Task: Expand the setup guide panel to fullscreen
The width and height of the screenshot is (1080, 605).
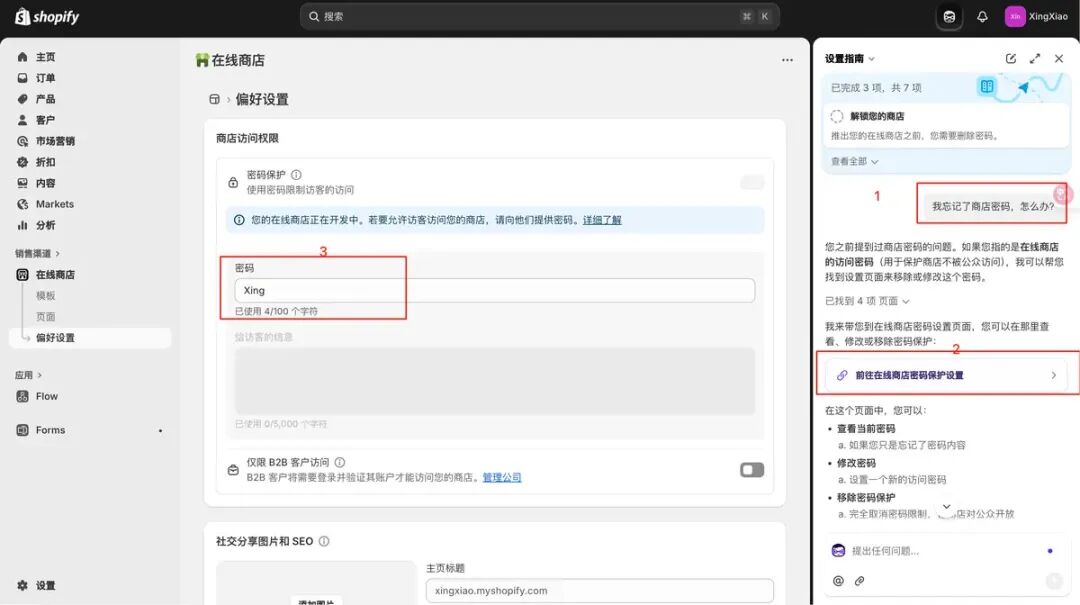Action: click(1035, 59)
